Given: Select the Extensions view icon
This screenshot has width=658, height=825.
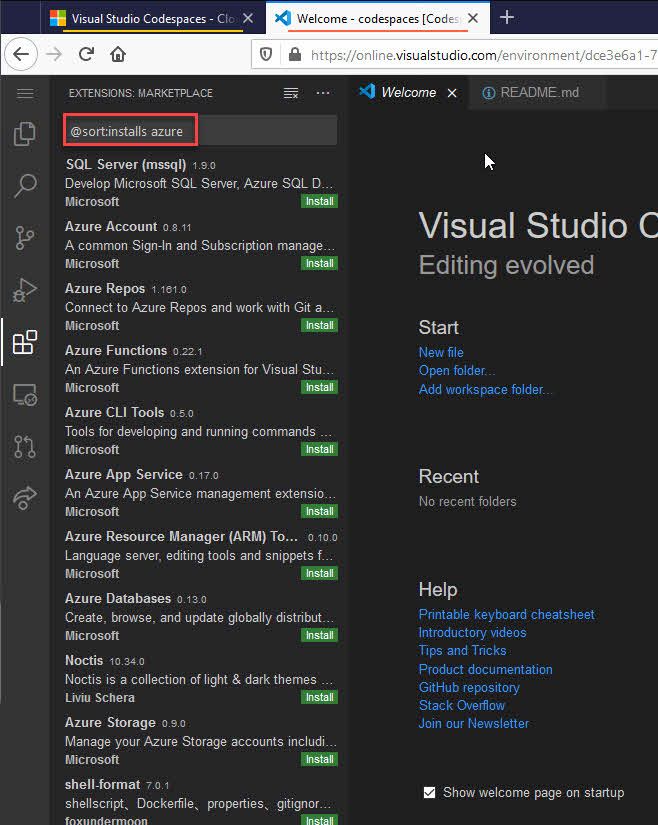Looking at the screenshot, I should pyautogui.click(x=25, y=342).
